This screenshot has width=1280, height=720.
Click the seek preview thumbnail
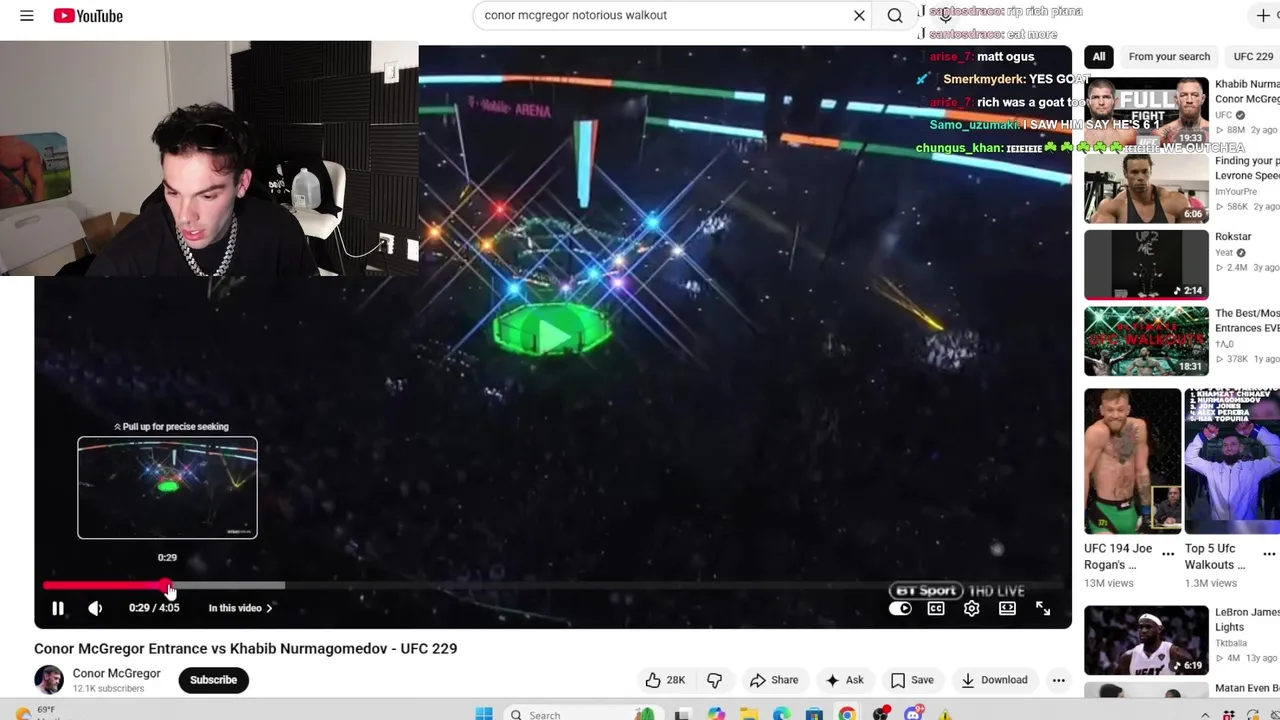167,488
